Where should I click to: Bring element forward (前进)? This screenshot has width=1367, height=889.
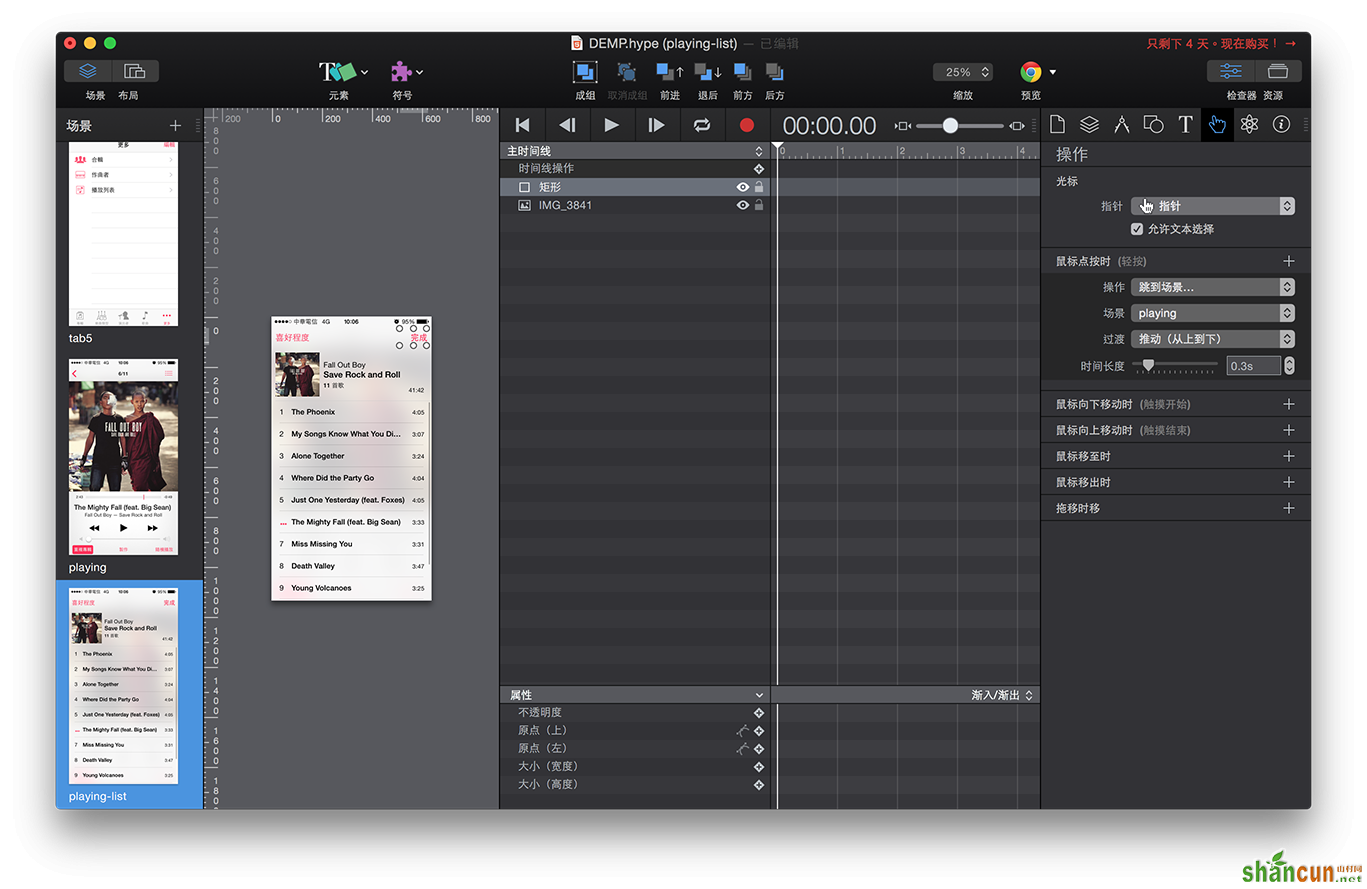[x=669, y=72]
